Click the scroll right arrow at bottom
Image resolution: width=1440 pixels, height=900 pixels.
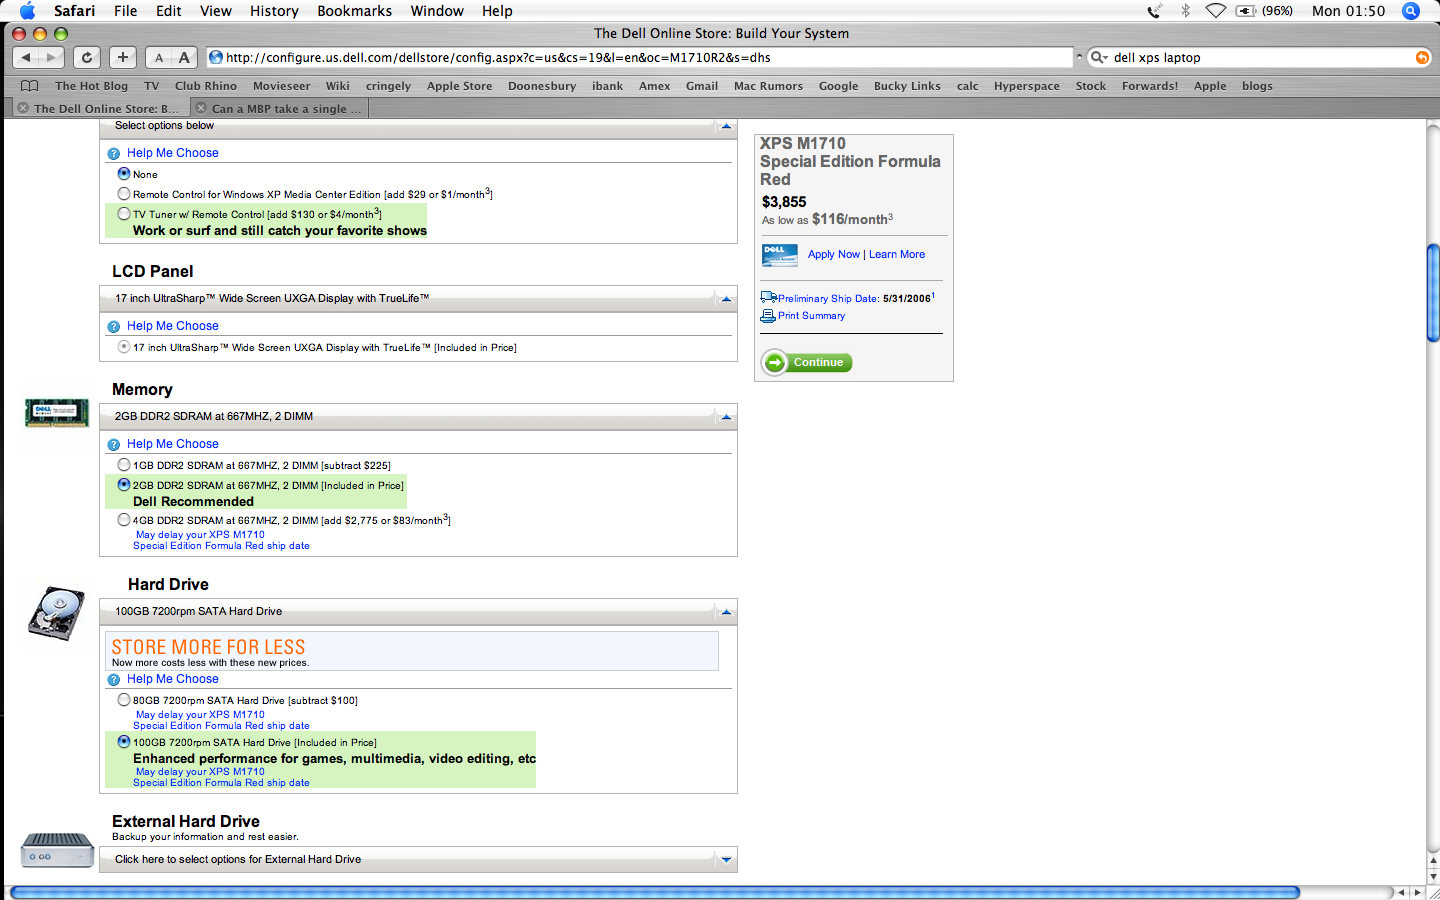coord(1416,892)
